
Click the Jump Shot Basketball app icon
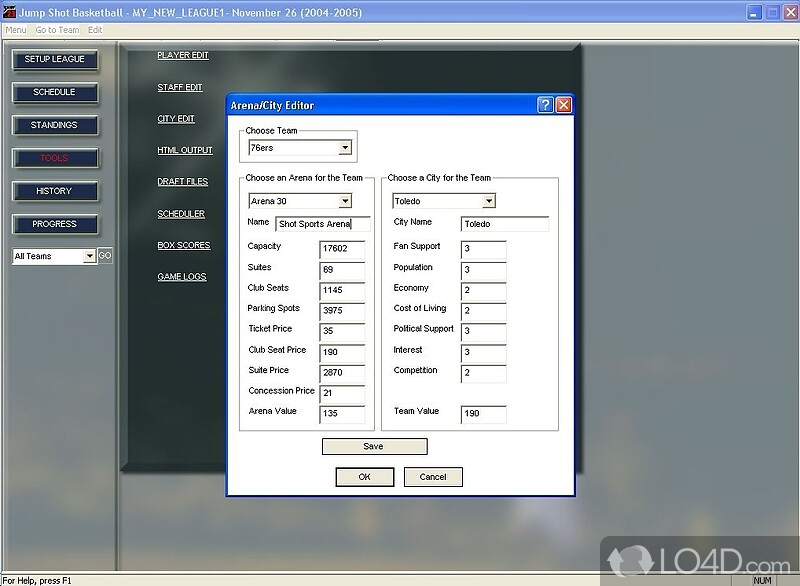9,13
